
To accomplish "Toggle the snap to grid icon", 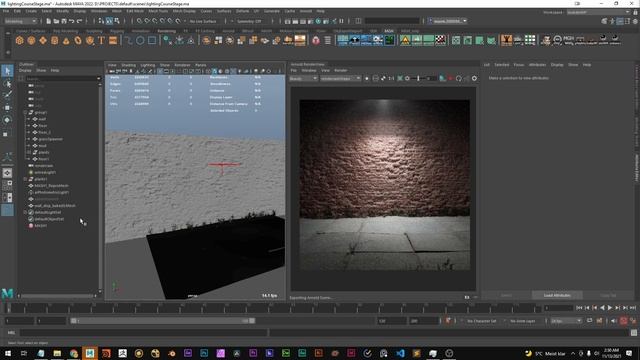I will click(140, 21).
